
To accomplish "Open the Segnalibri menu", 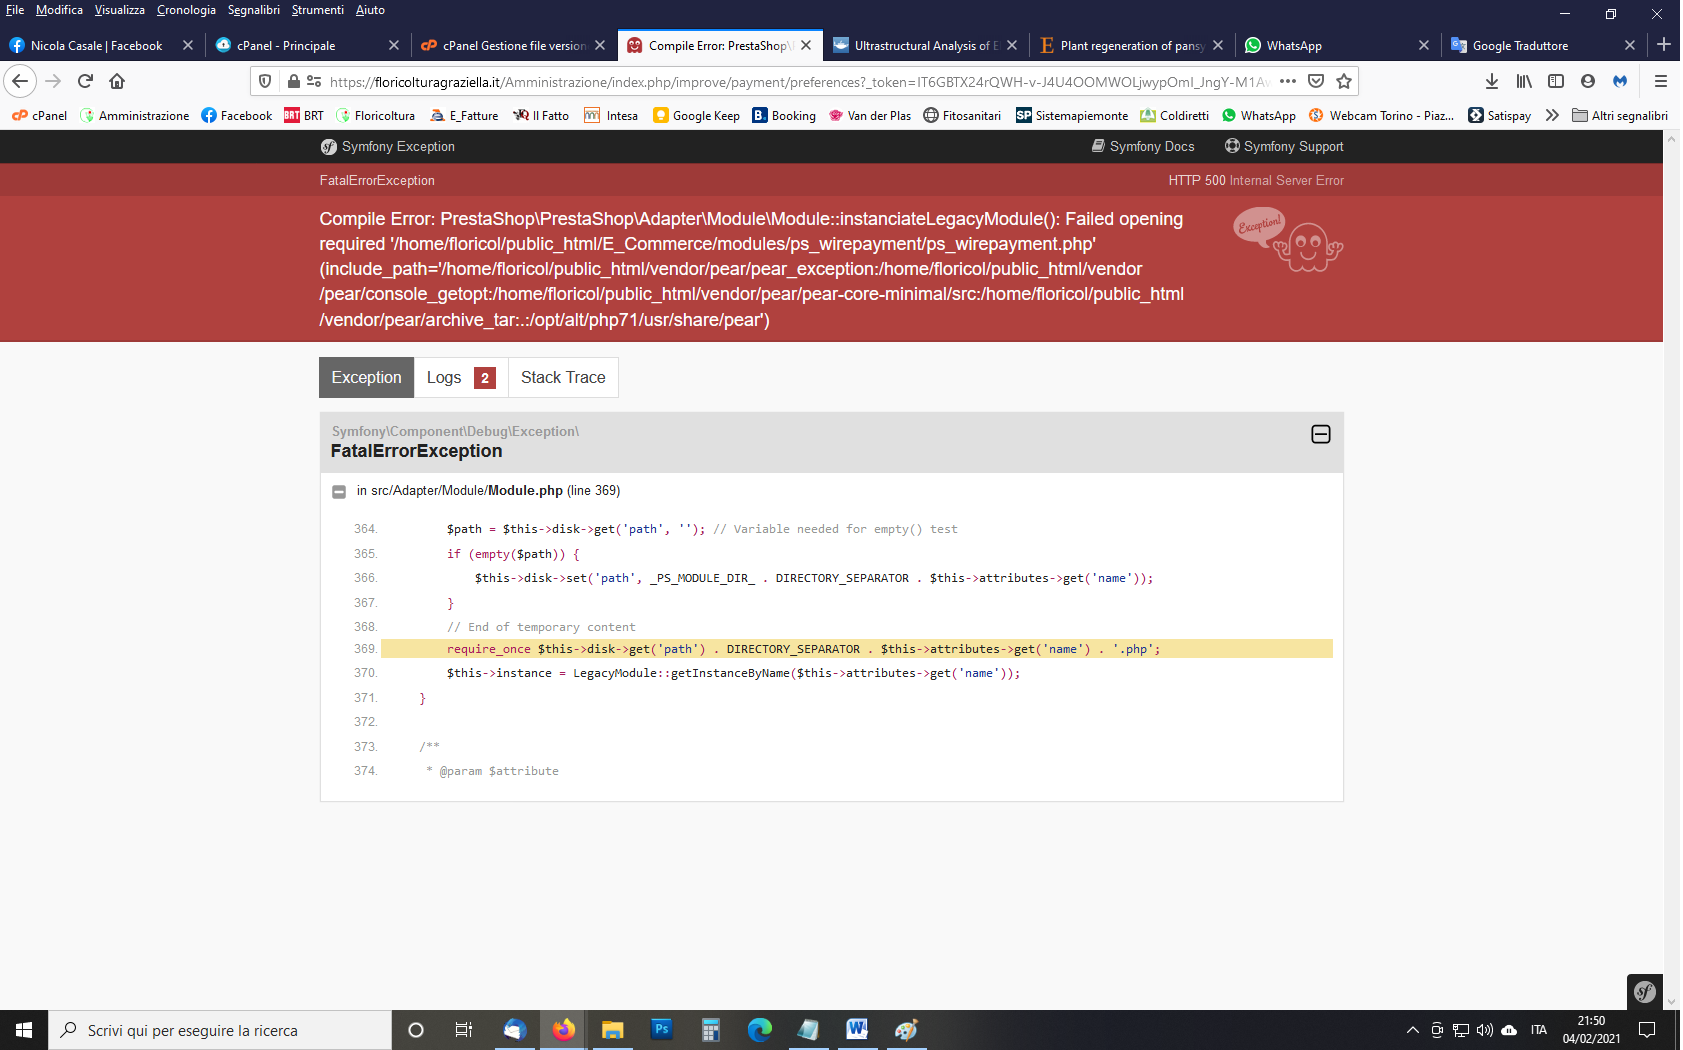I will point(254,10).
